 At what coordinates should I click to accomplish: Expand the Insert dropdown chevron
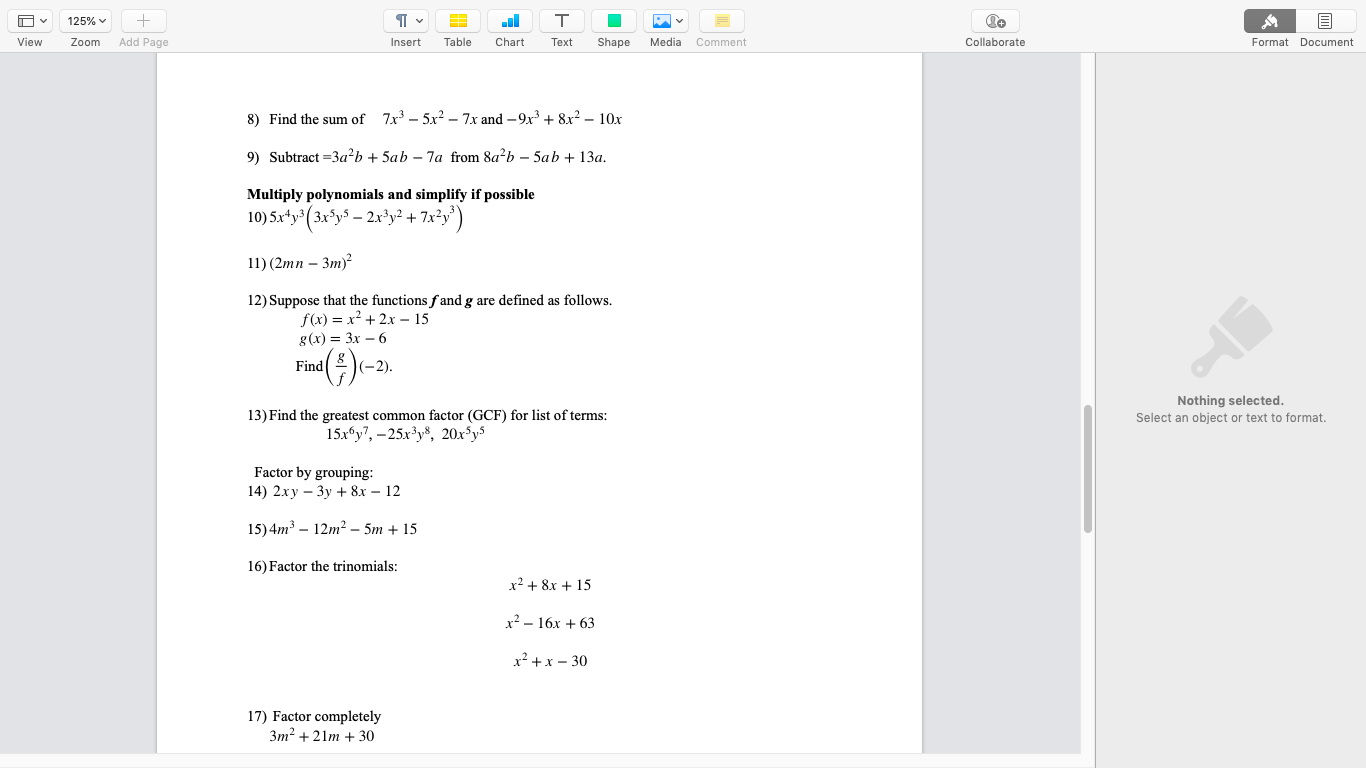417,20
